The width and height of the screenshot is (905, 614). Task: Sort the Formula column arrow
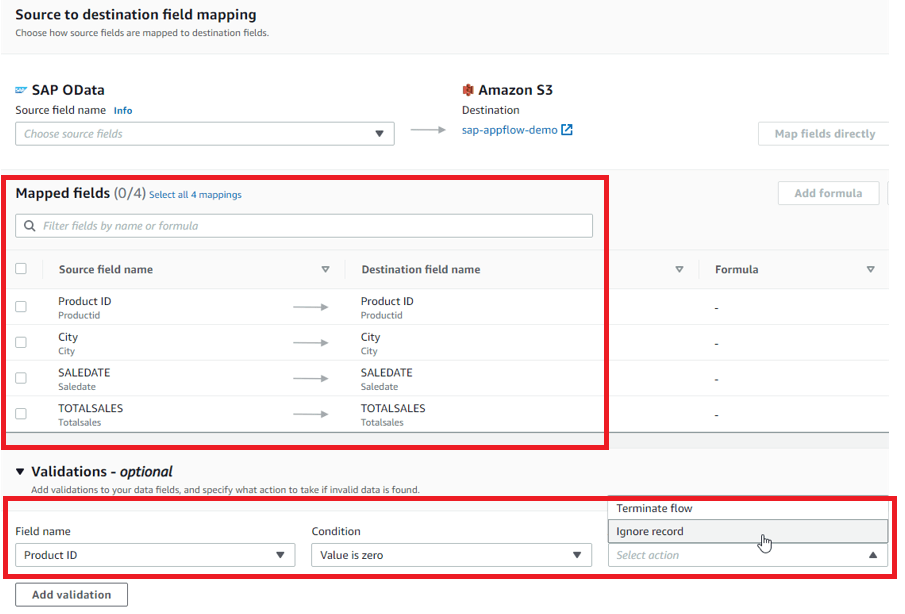(870, 269)
